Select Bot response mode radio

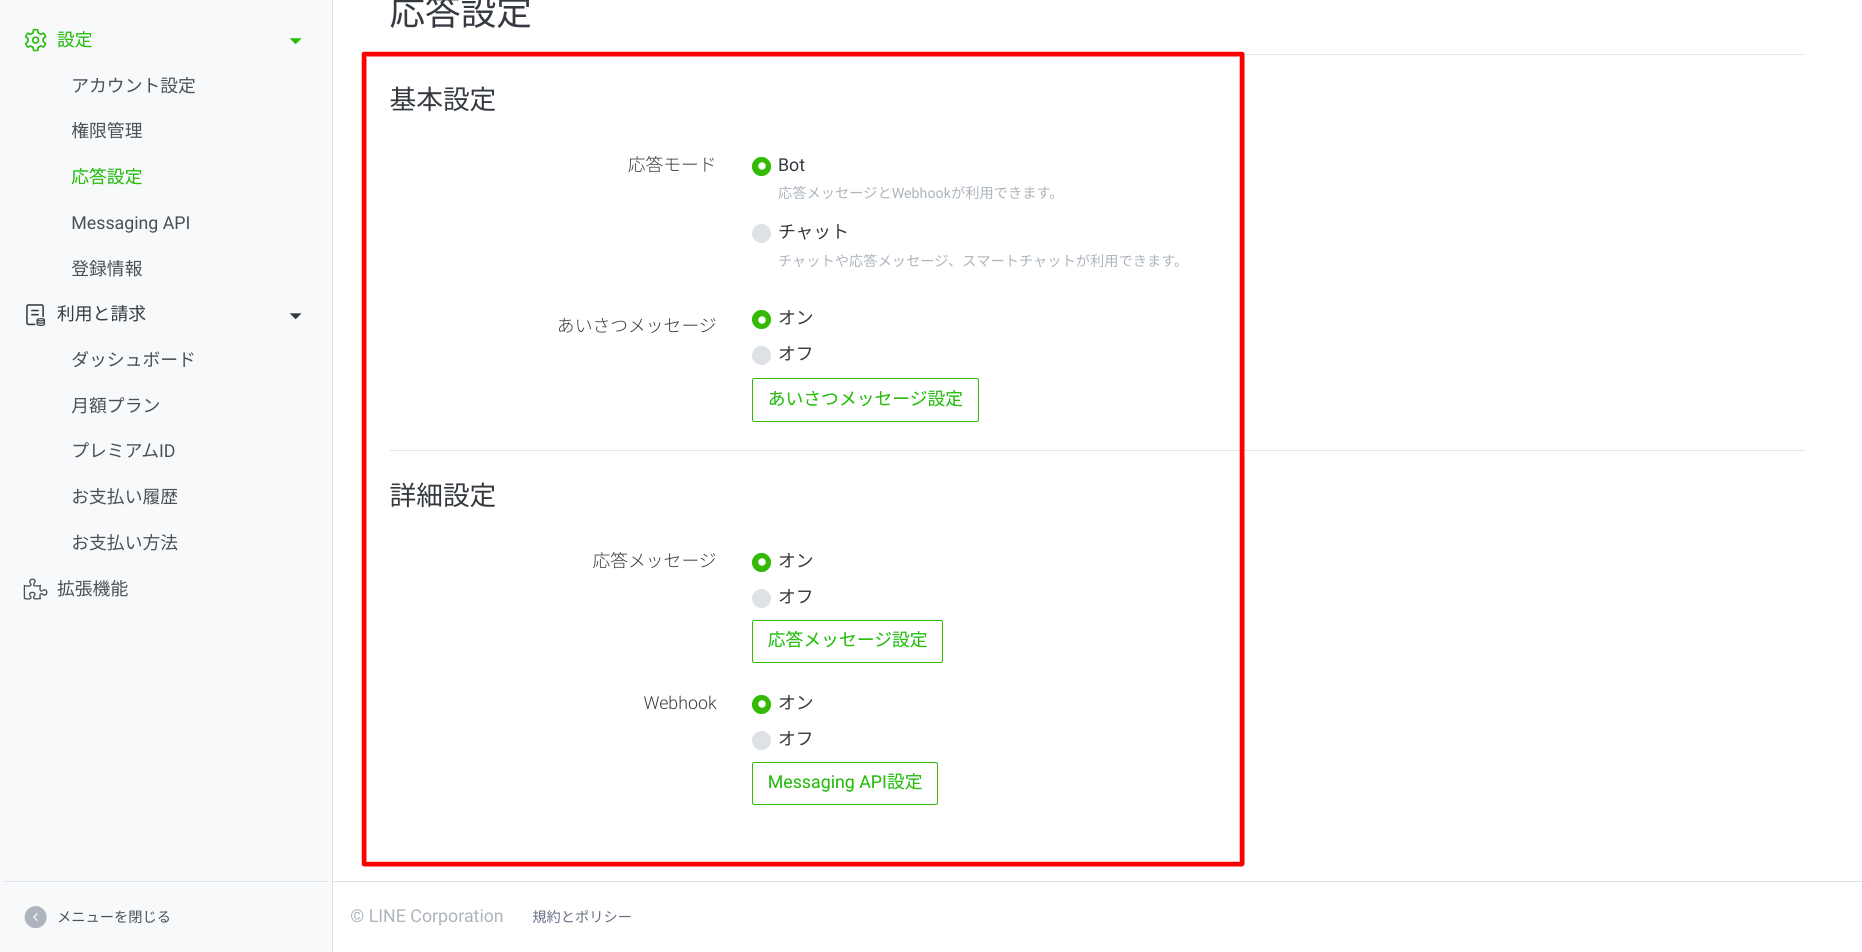761,166
